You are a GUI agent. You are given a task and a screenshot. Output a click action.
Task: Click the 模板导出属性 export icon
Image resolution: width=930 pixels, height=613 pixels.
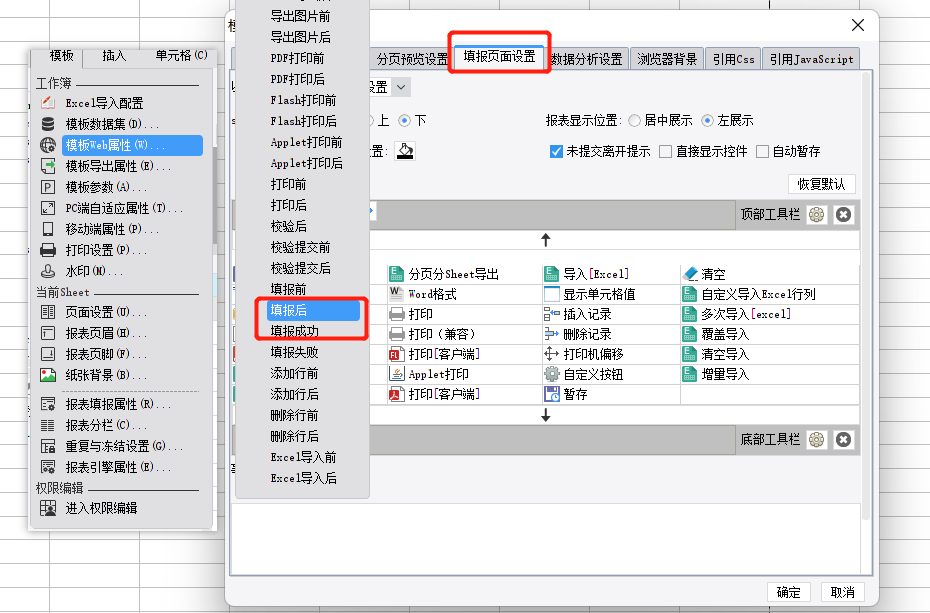(x=48, y=166)
